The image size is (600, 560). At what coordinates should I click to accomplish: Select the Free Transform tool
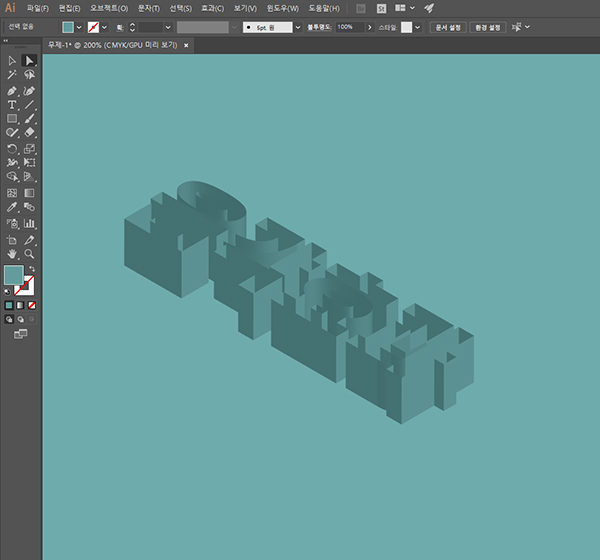[29, 162]
